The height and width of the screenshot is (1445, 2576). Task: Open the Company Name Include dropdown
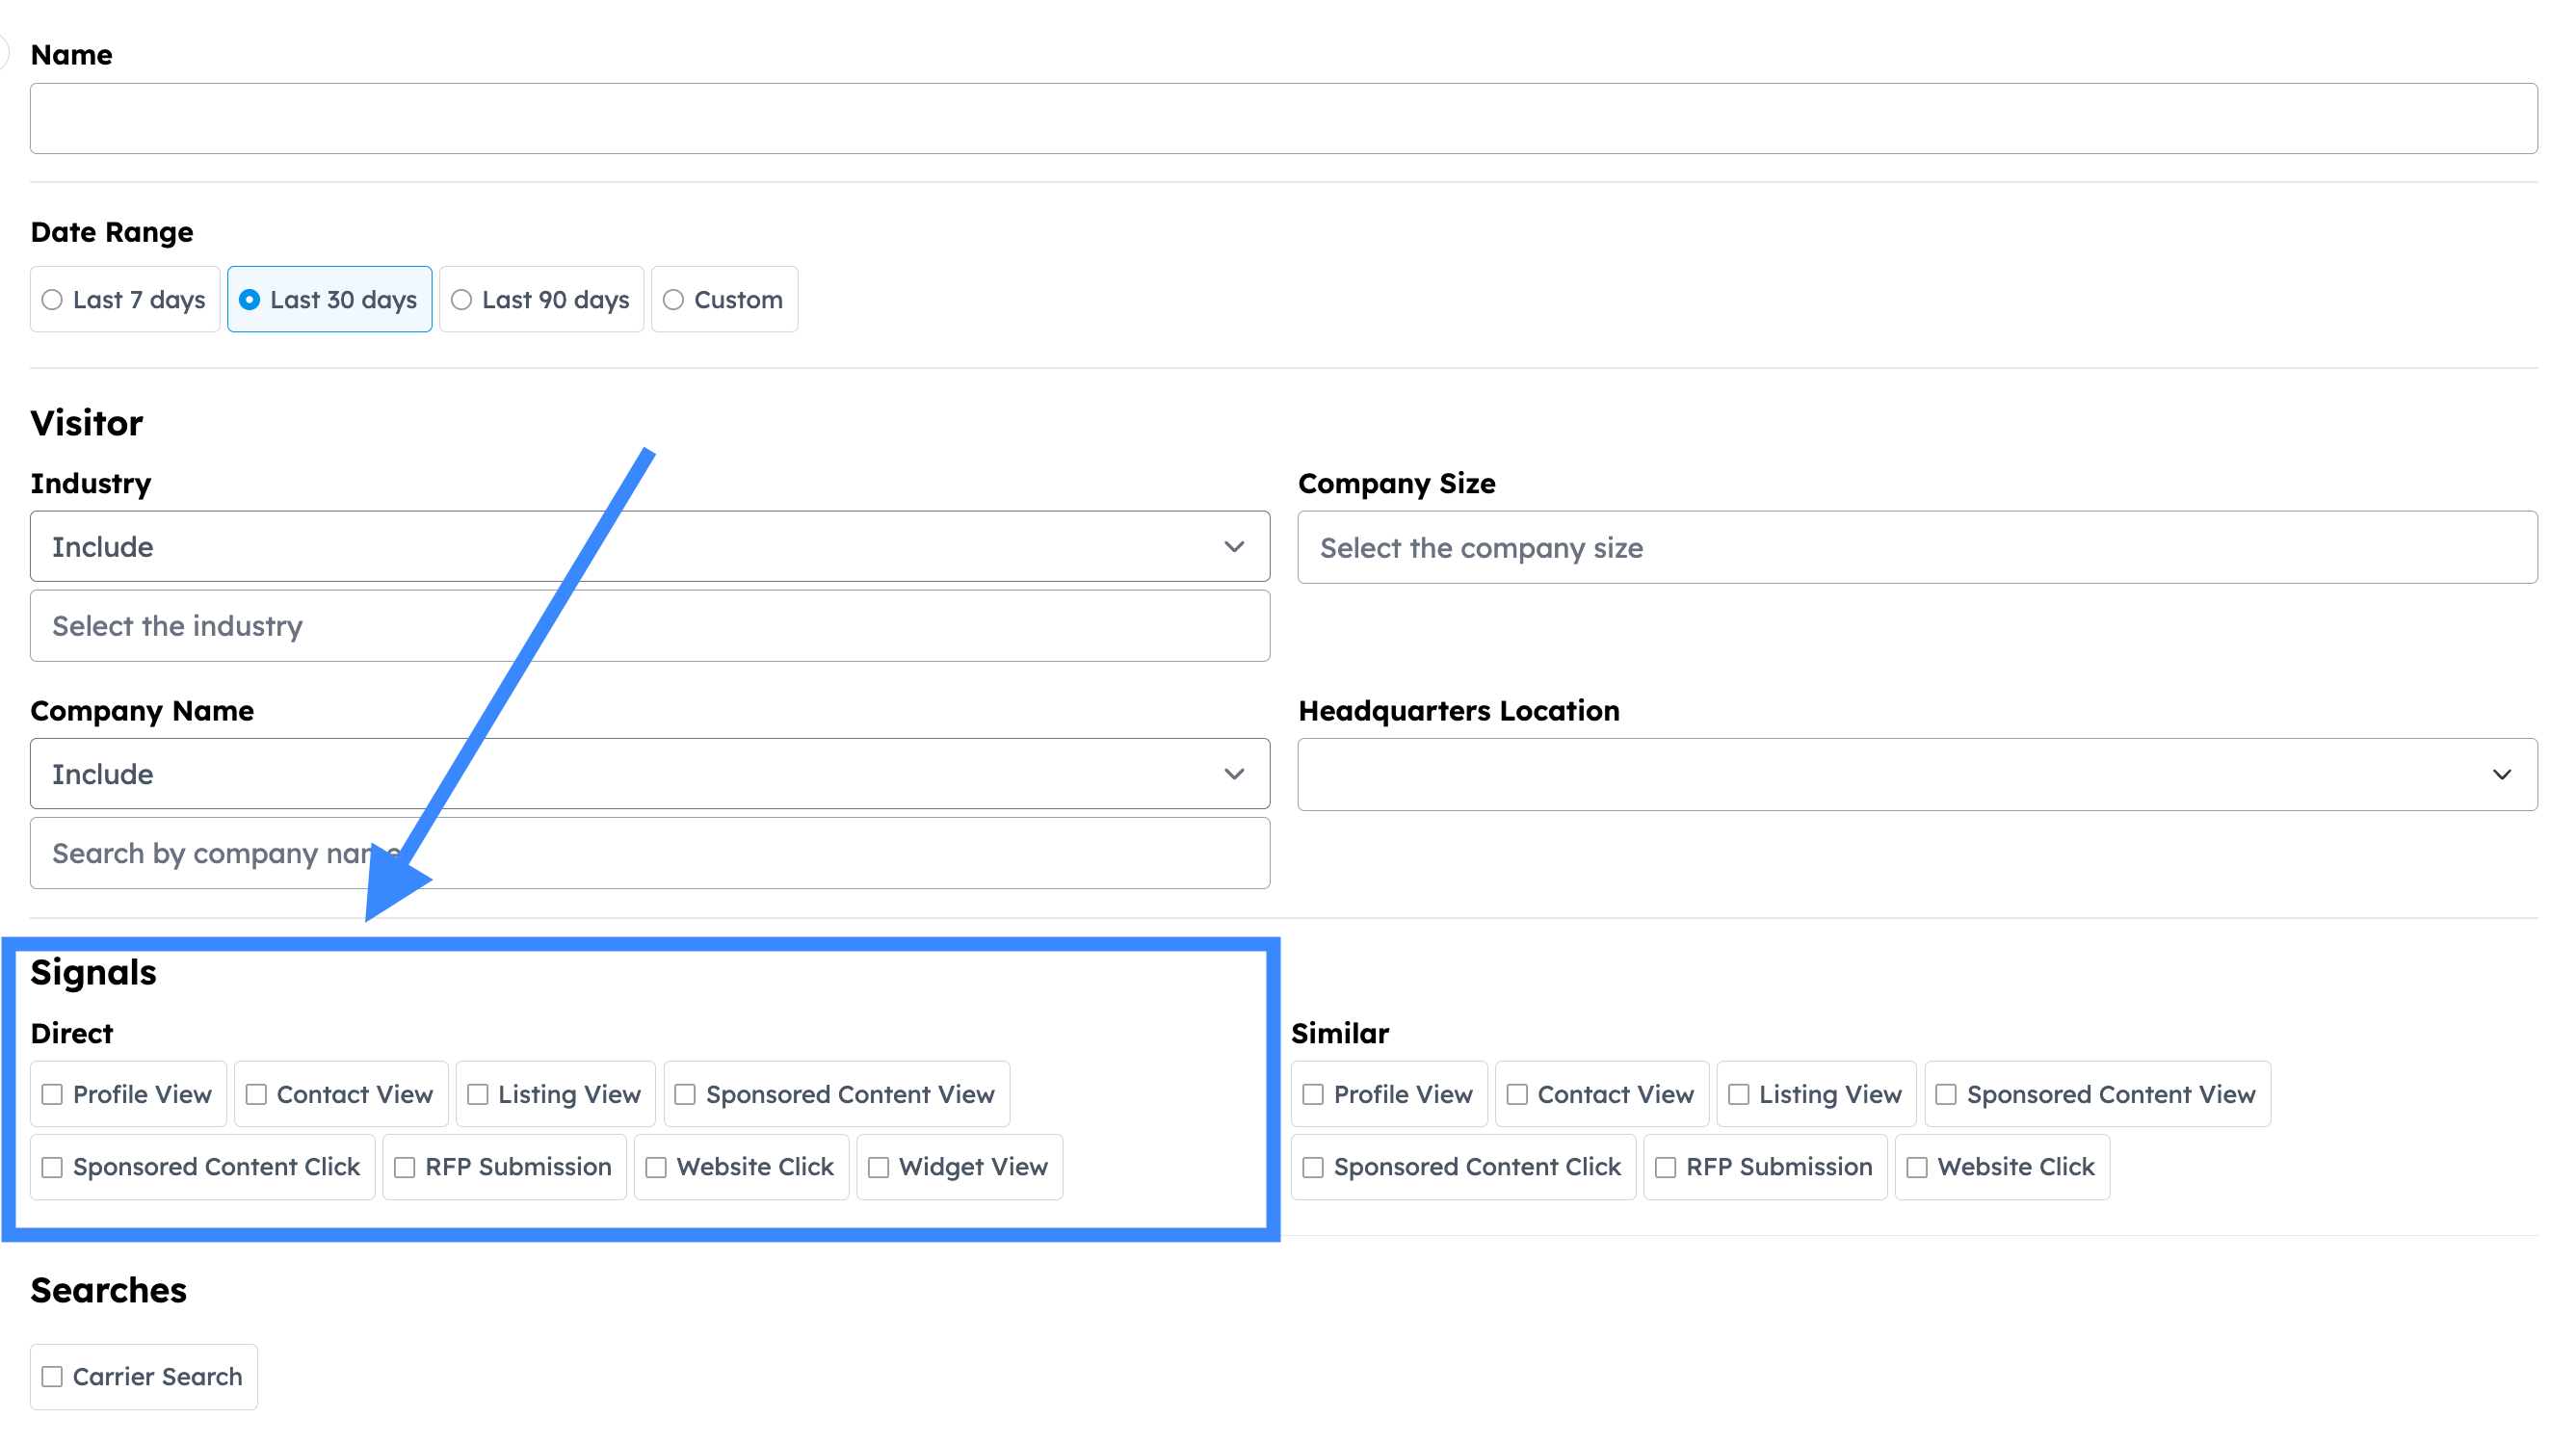pyautogui.click(x=649, y=774)
